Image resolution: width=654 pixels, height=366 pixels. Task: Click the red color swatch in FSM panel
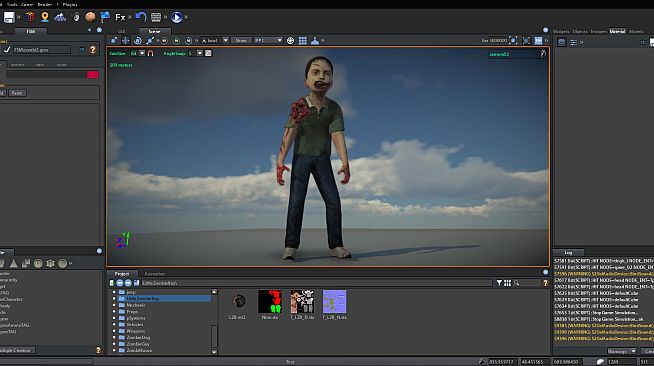pyautogui.click(x=93, y=75)
